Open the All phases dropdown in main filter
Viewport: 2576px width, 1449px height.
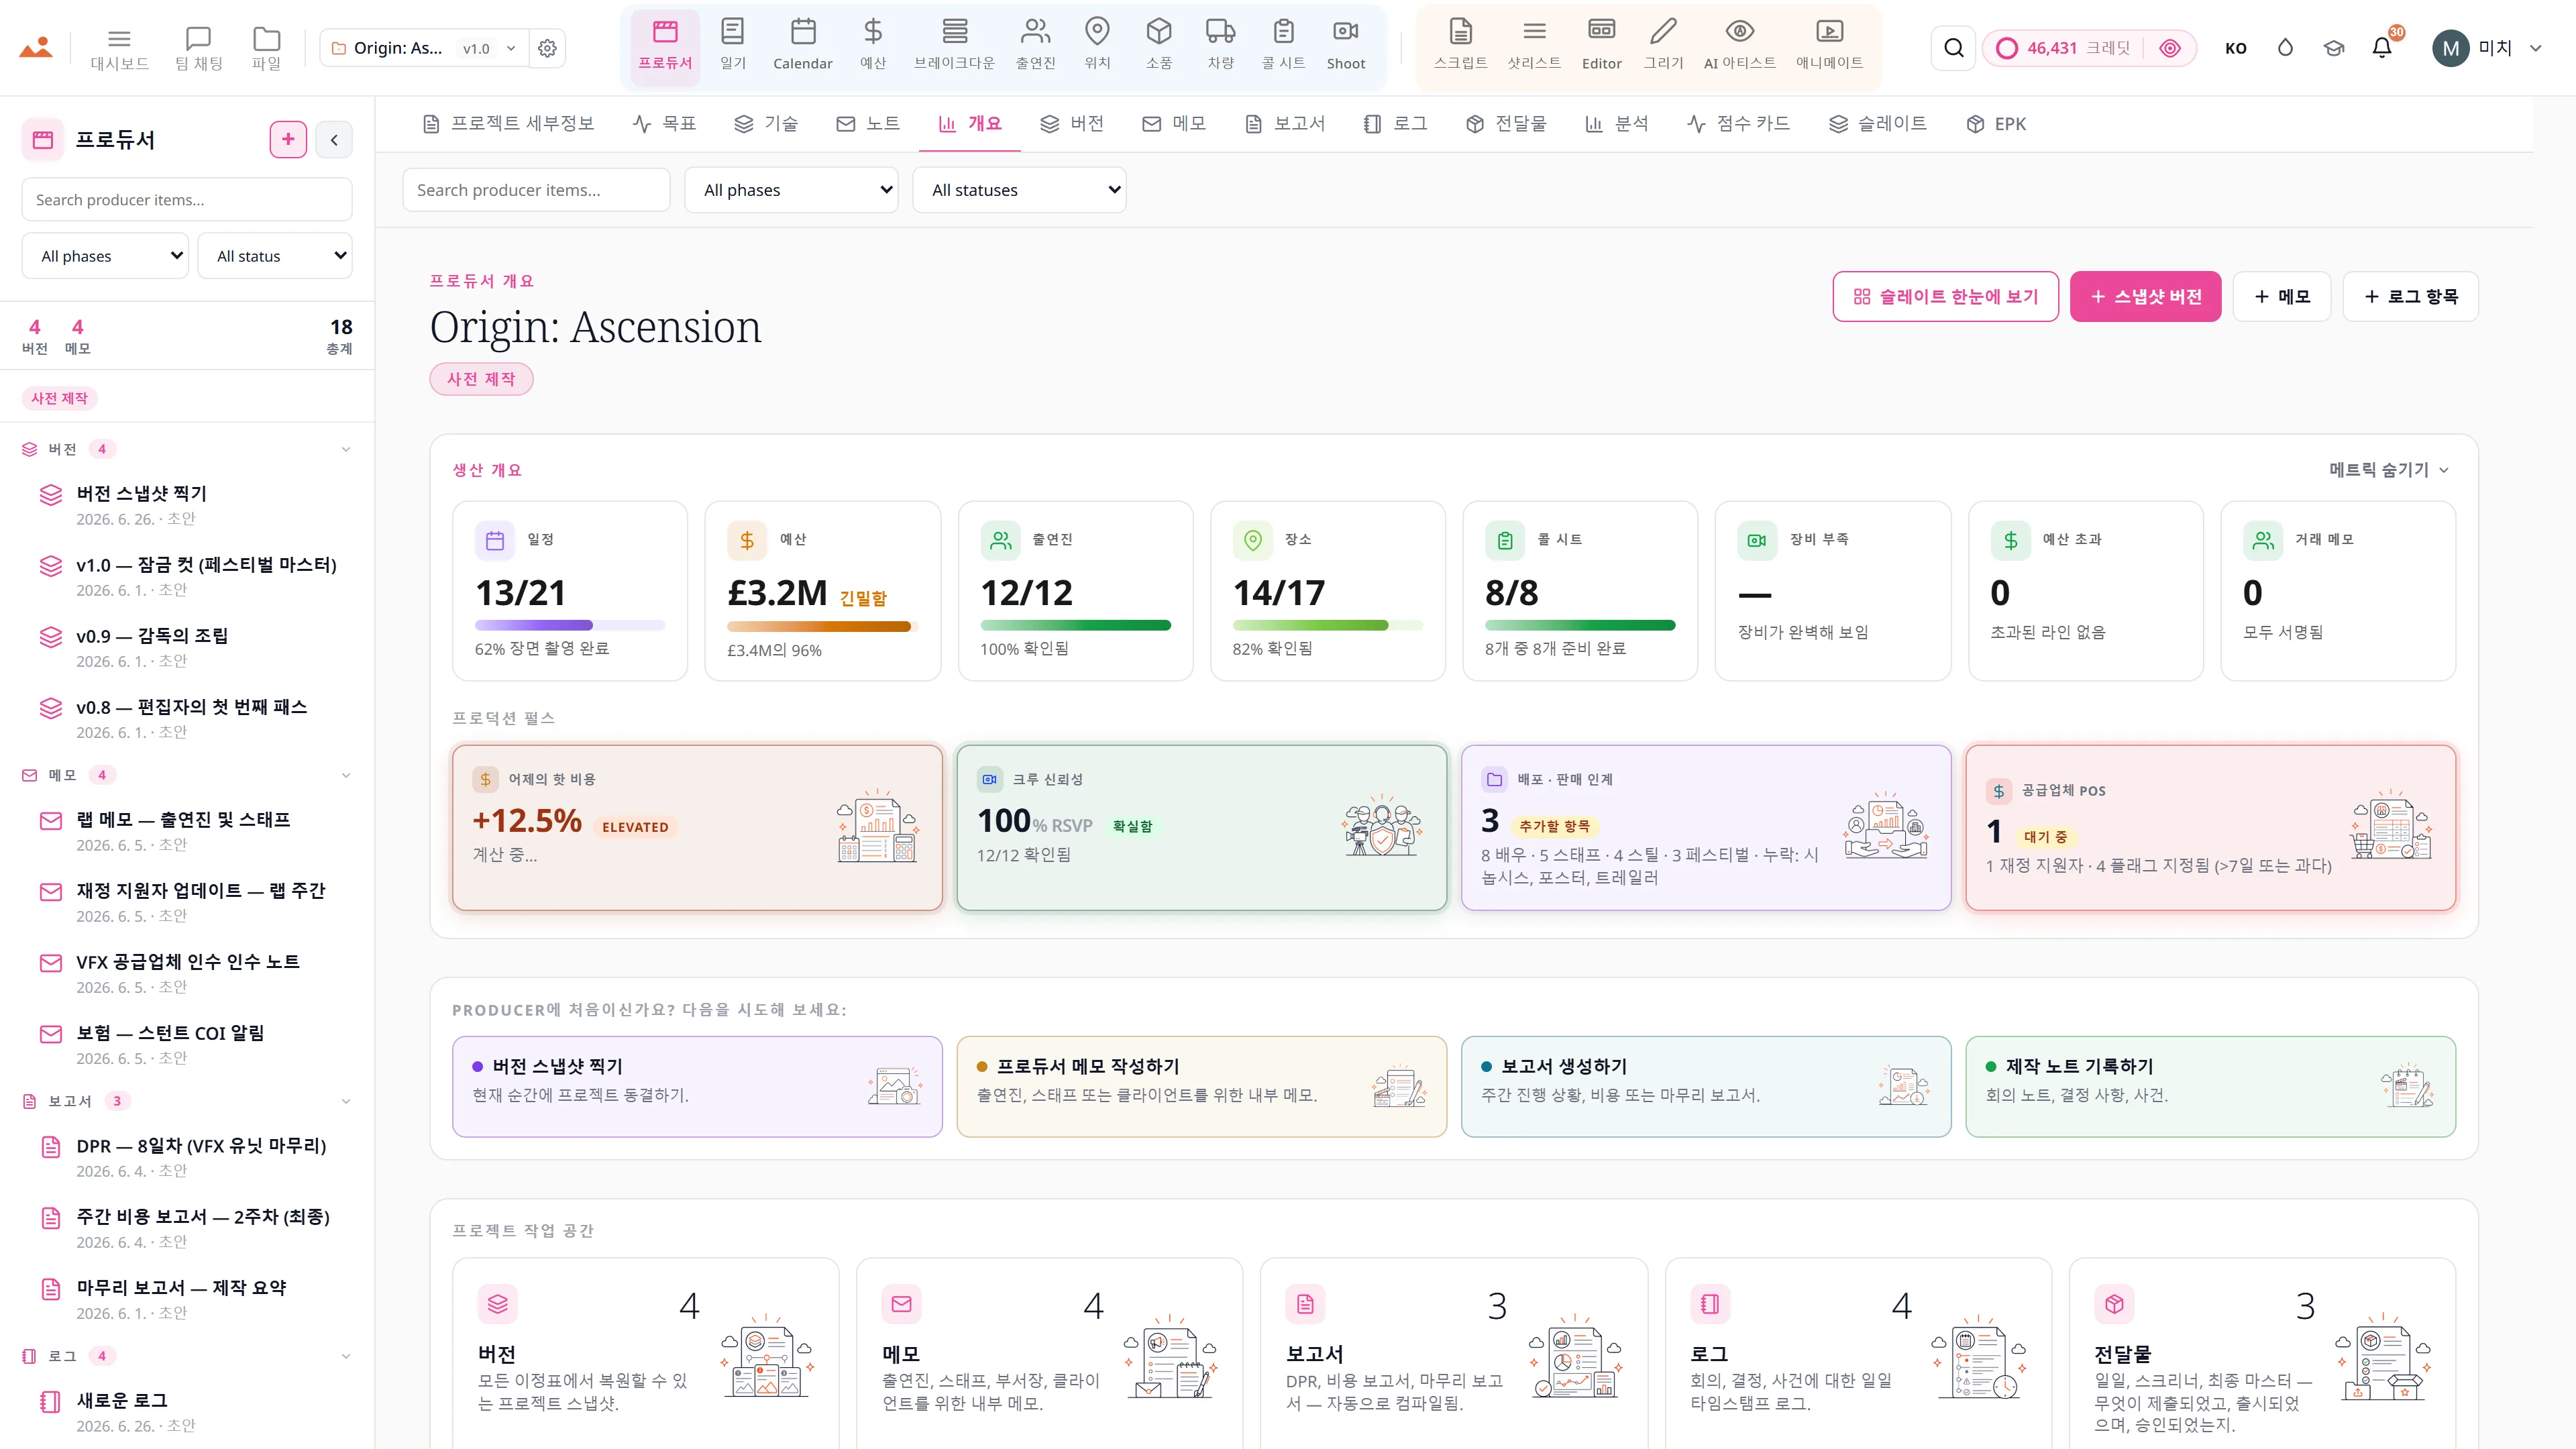point(791,190)
